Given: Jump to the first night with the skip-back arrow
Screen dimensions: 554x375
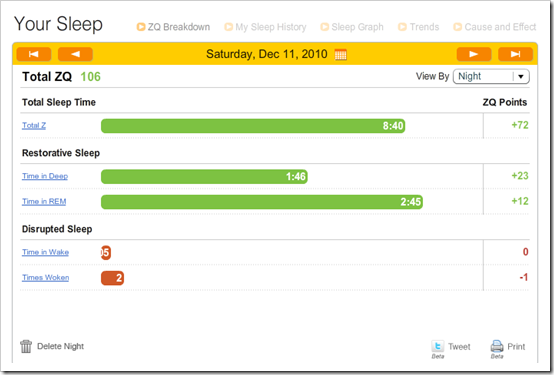Looking at the screenshot, I should (x=34, y=54).
